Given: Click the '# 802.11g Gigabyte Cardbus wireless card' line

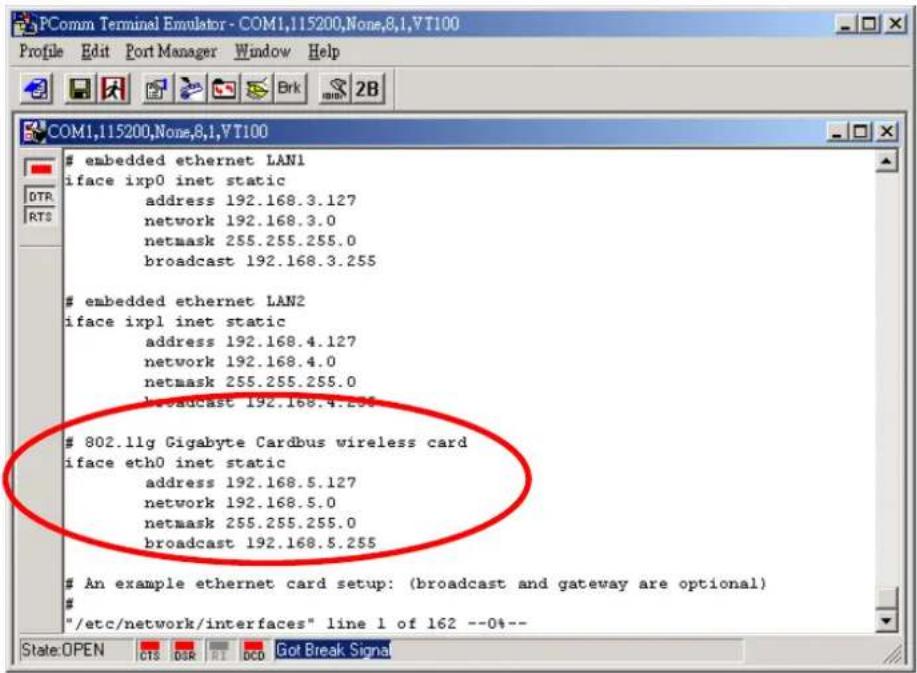Looking at the screenshot, I should (266, 443).
